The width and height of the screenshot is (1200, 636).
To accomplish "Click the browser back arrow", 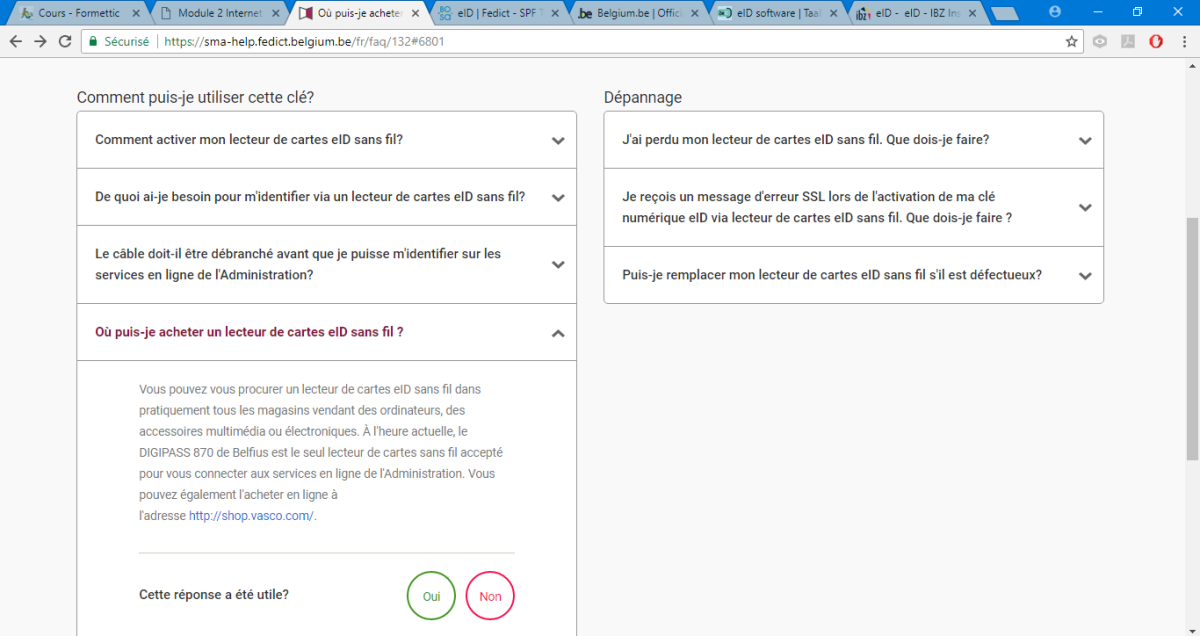I will [x=16, y=42].
